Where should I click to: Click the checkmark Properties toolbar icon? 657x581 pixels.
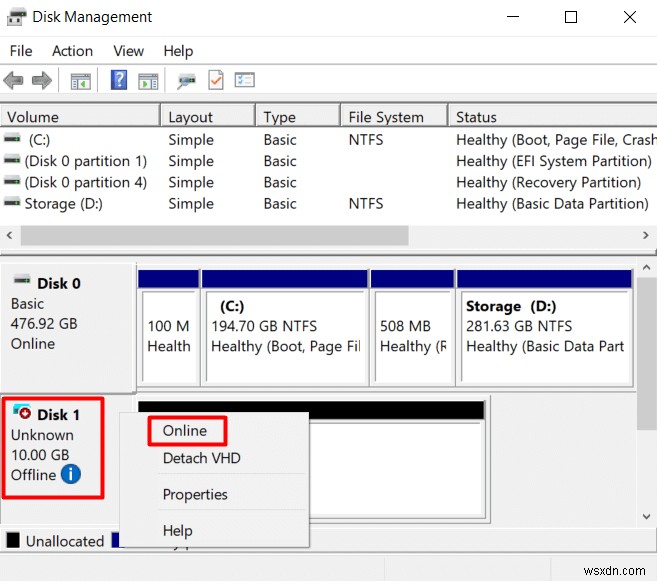pyautogui.click(x=216, y=80)
